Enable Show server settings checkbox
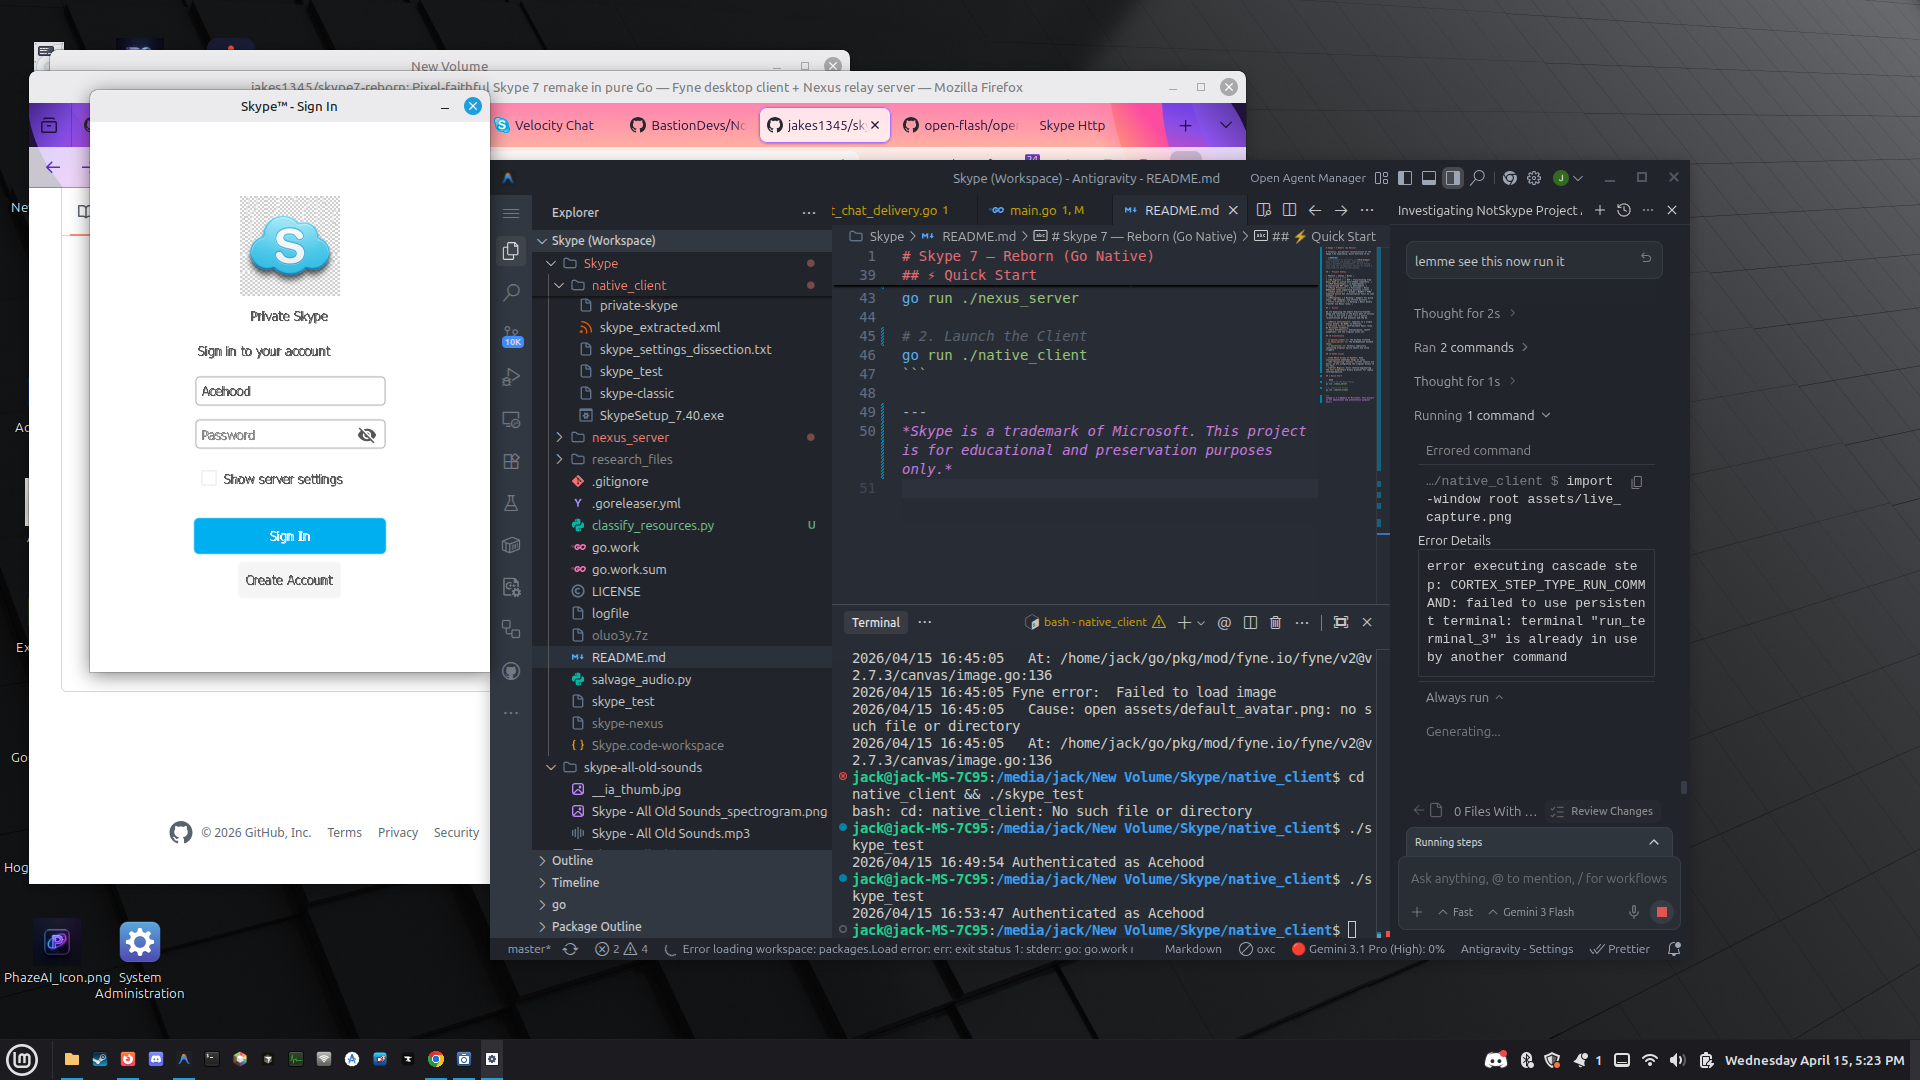Screen dimensions: 1920x1080 coord(209,479)
